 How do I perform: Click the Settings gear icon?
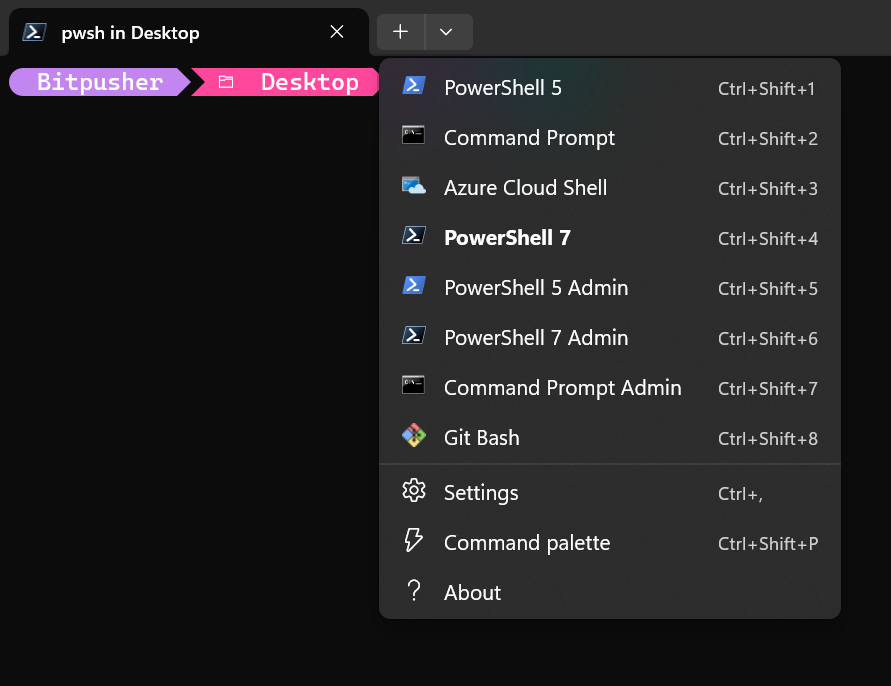click(414, 490)
